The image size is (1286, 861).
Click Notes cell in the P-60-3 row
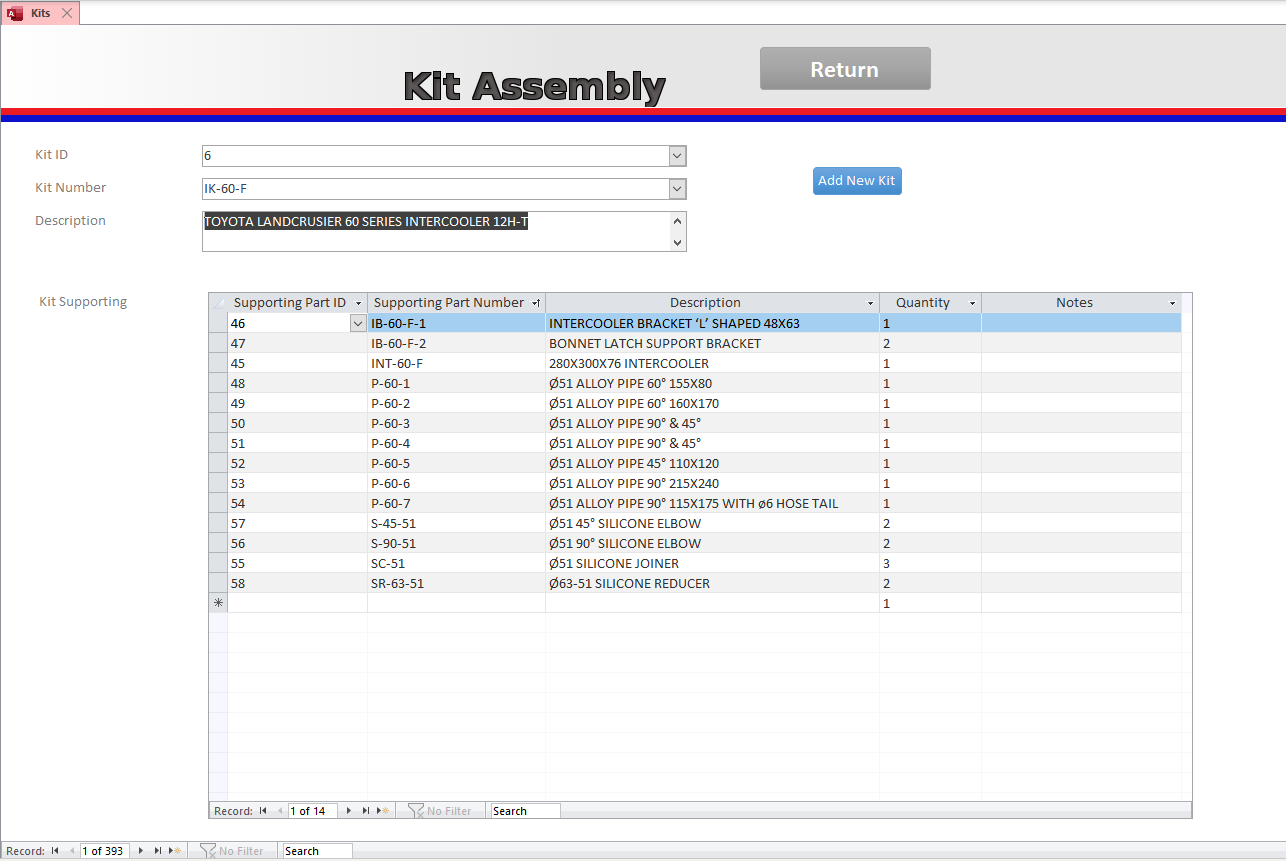click(1081, 423)
